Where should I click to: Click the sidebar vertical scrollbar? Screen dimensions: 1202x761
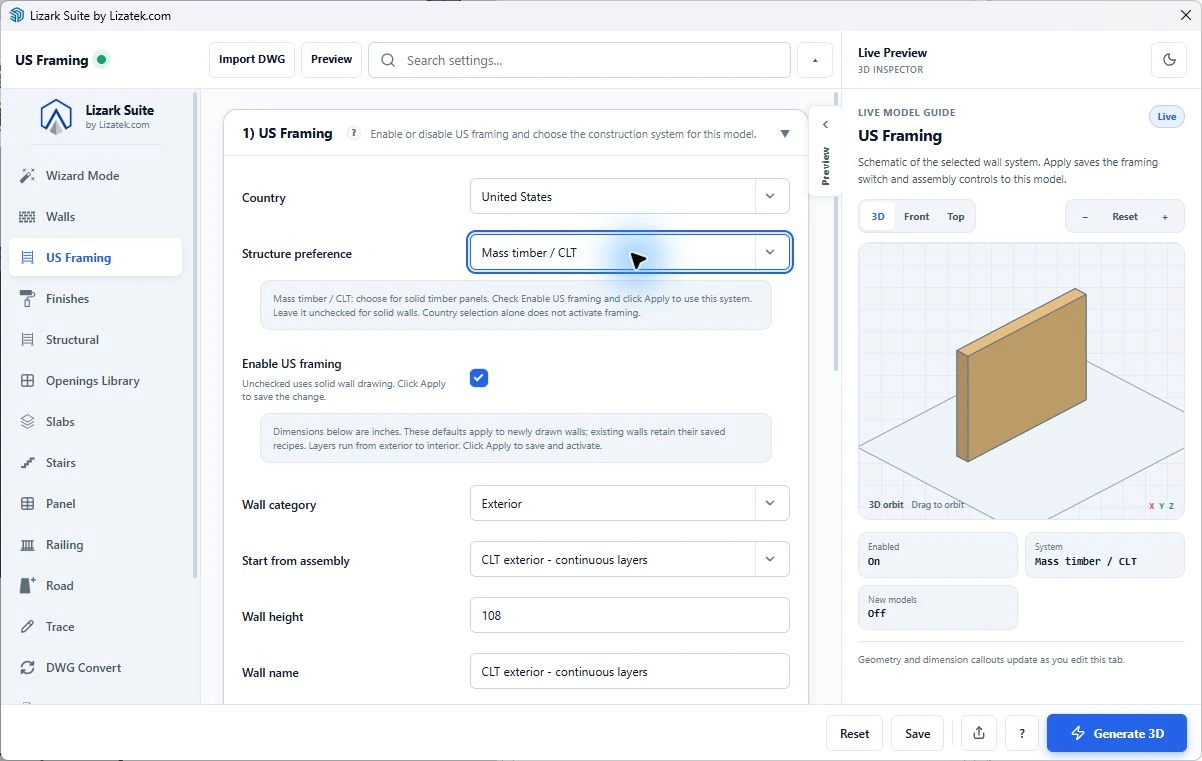pos(195,335)
